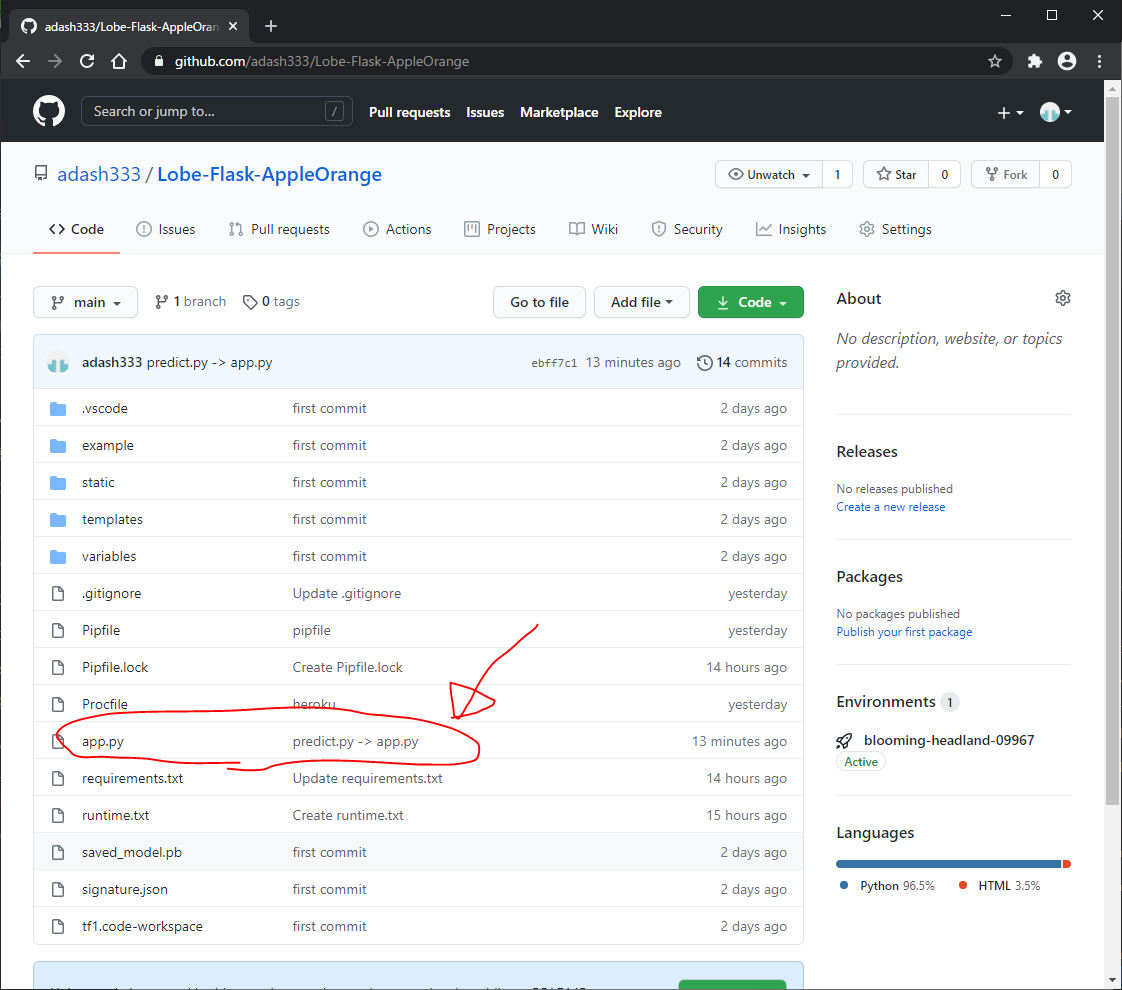This screenshot has height=990, width=1122.
Task: Open commit hash ebff7c1
Action: click(554, 363)
